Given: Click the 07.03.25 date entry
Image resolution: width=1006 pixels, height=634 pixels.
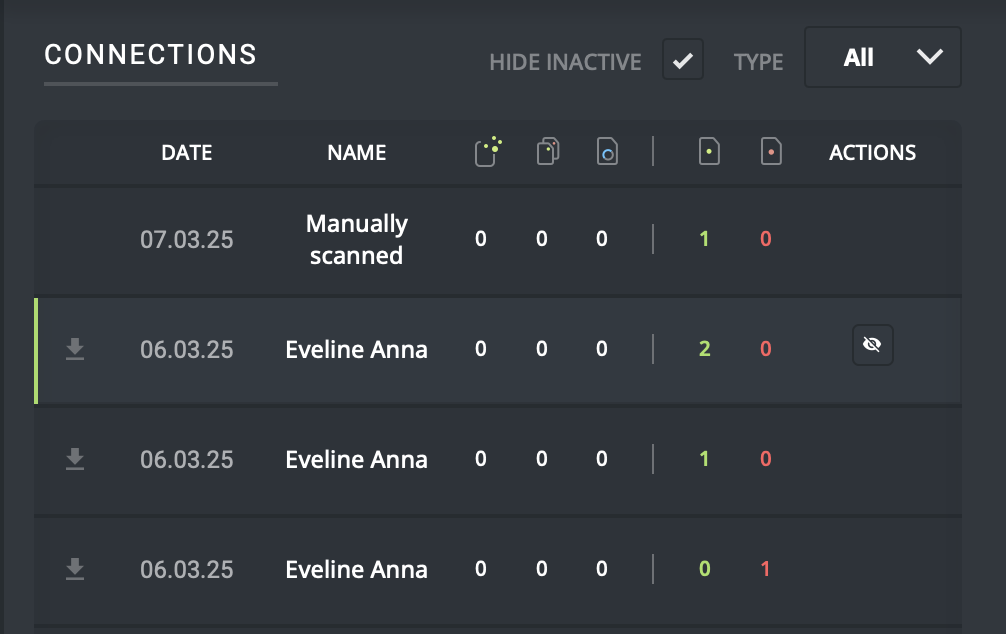Looking at the screenshot, I should pos(187,240).
